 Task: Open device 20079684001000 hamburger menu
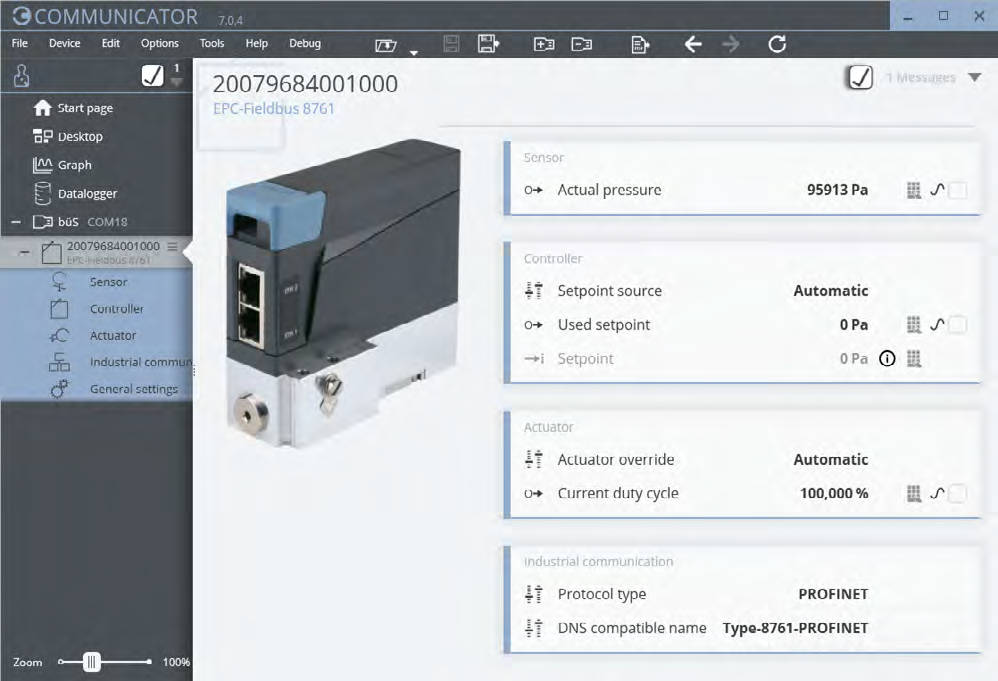(x=172, y=246)
